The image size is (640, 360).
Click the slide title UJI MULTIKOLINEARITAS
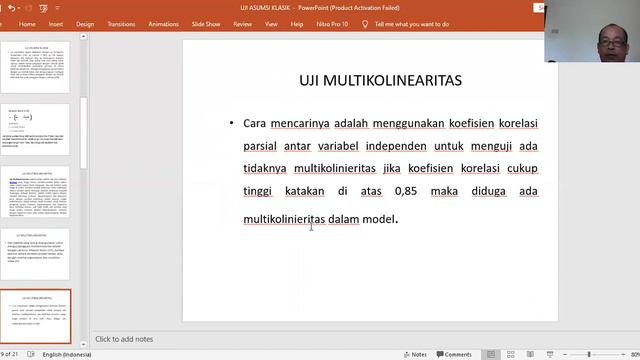point(380,80)
